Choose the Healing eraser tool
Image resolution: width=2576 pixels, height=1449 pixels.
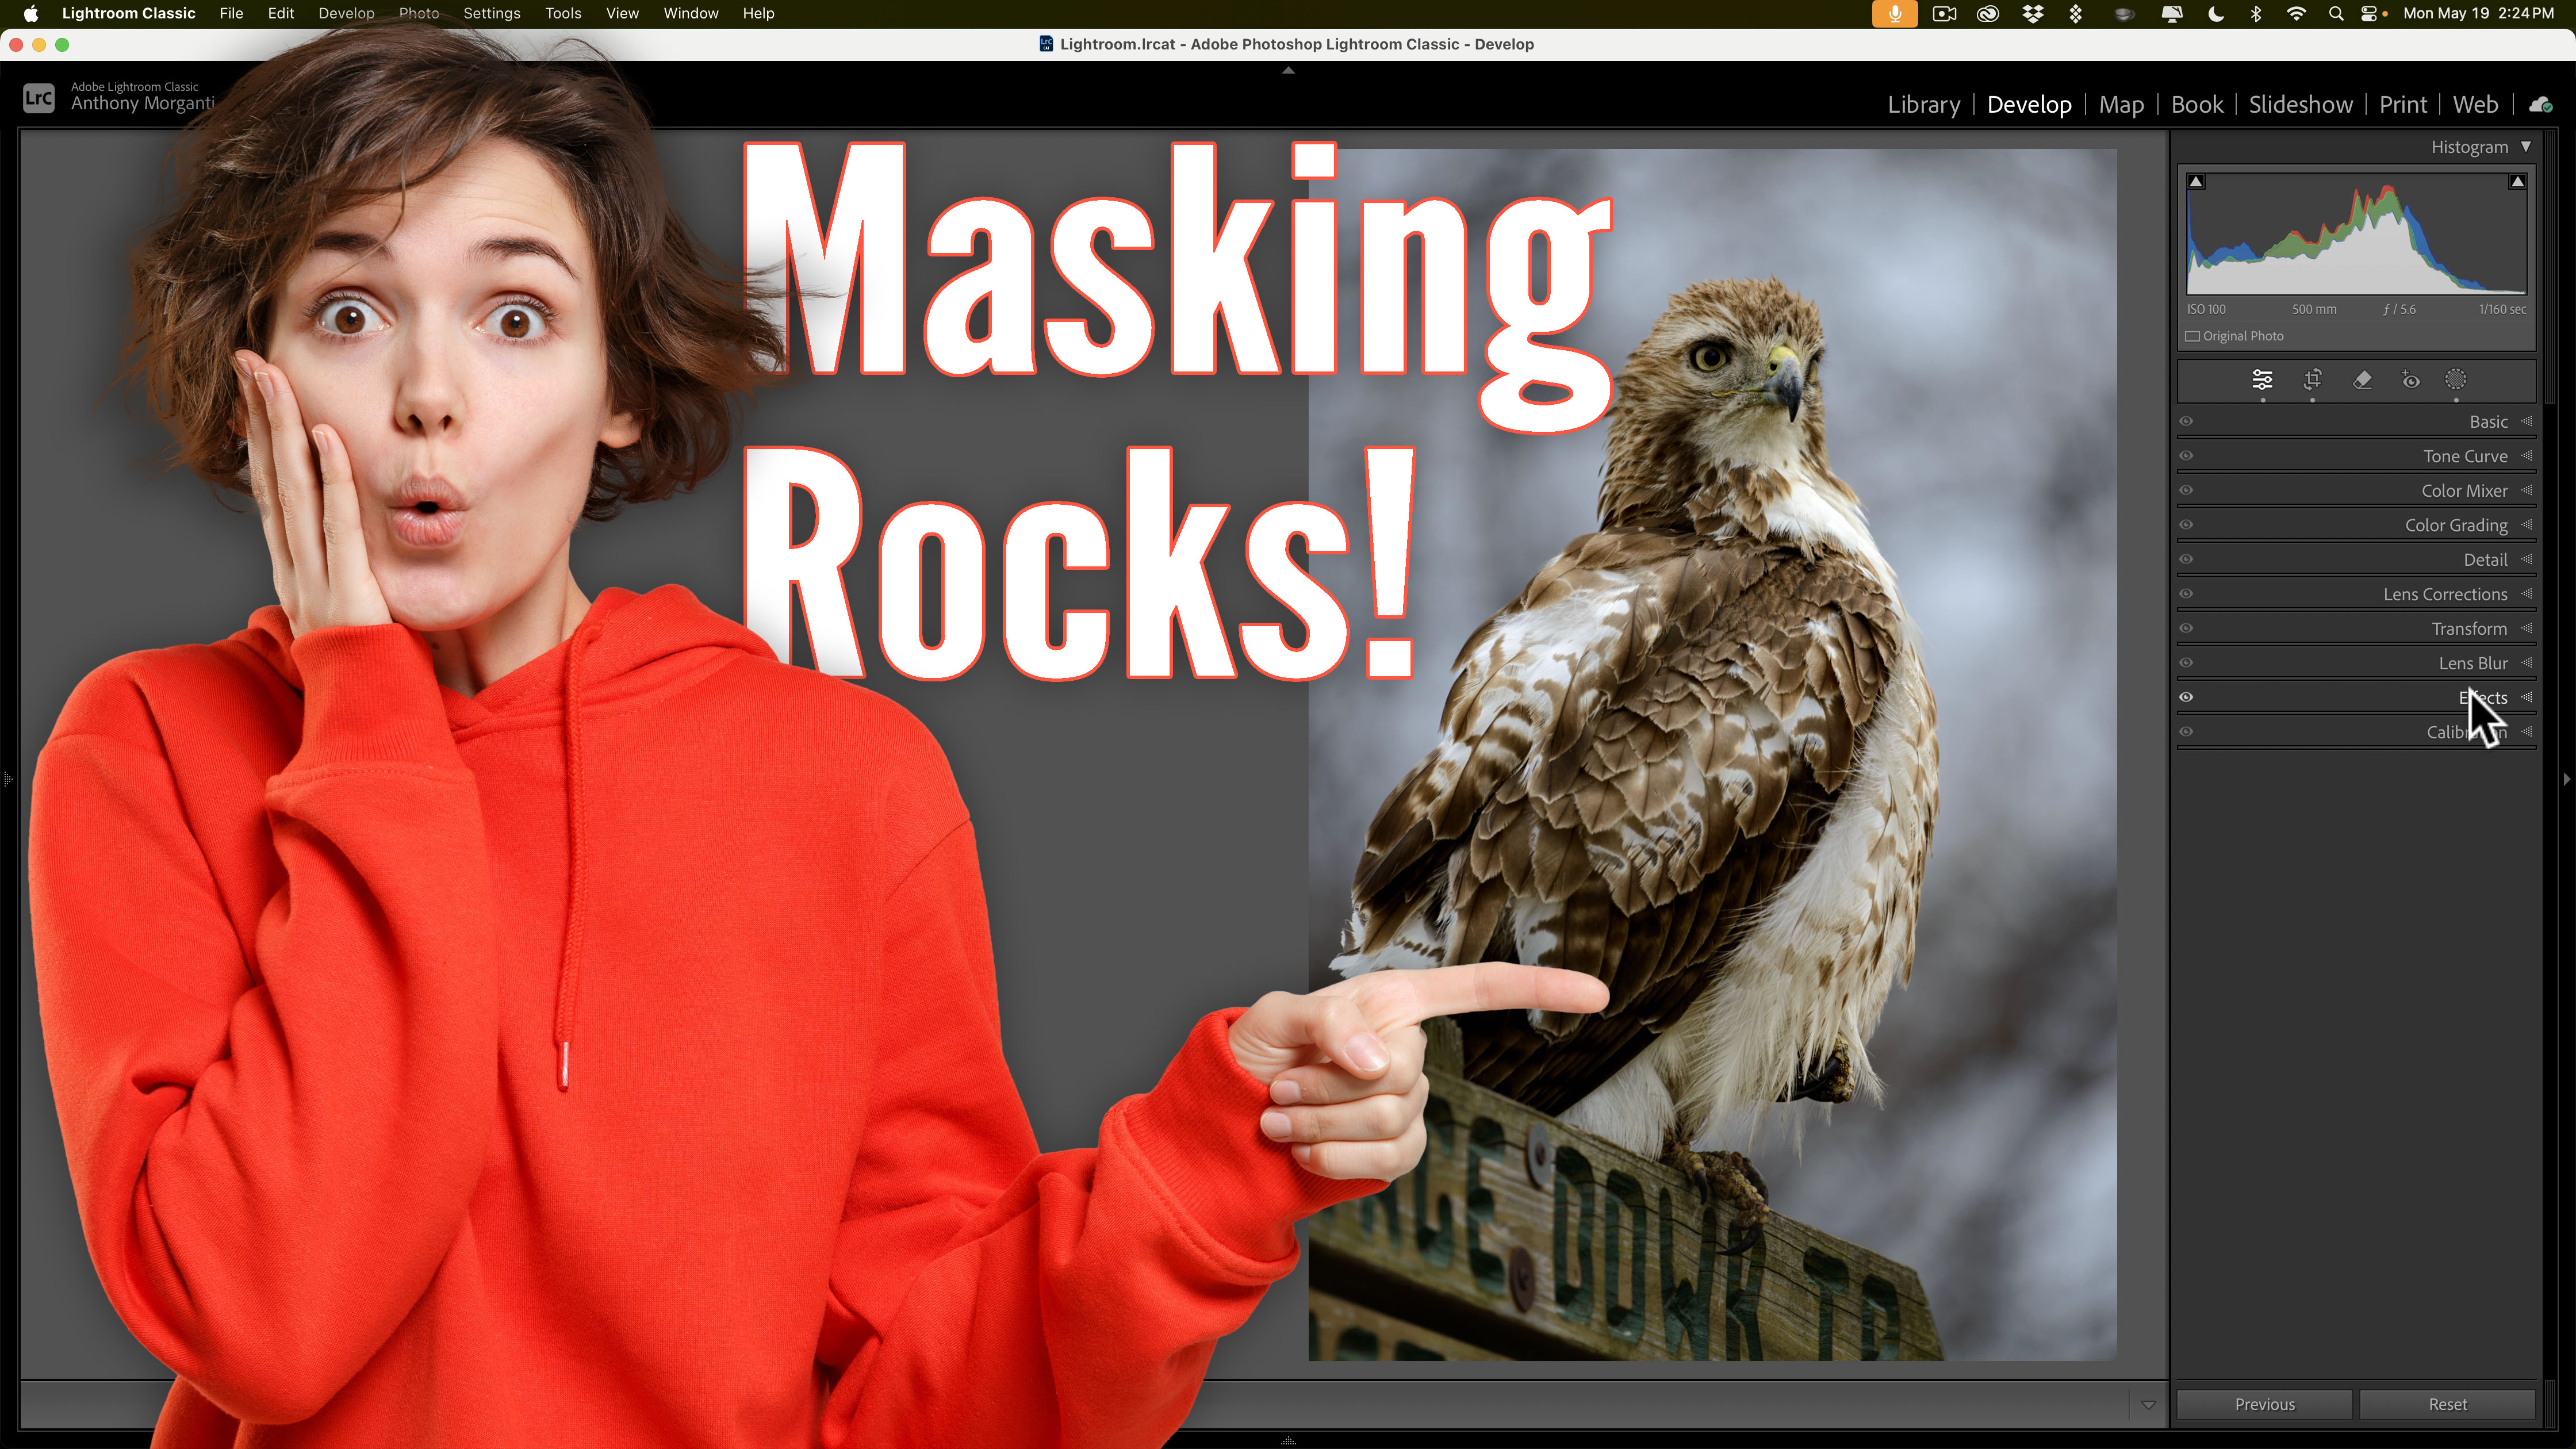2362,380
